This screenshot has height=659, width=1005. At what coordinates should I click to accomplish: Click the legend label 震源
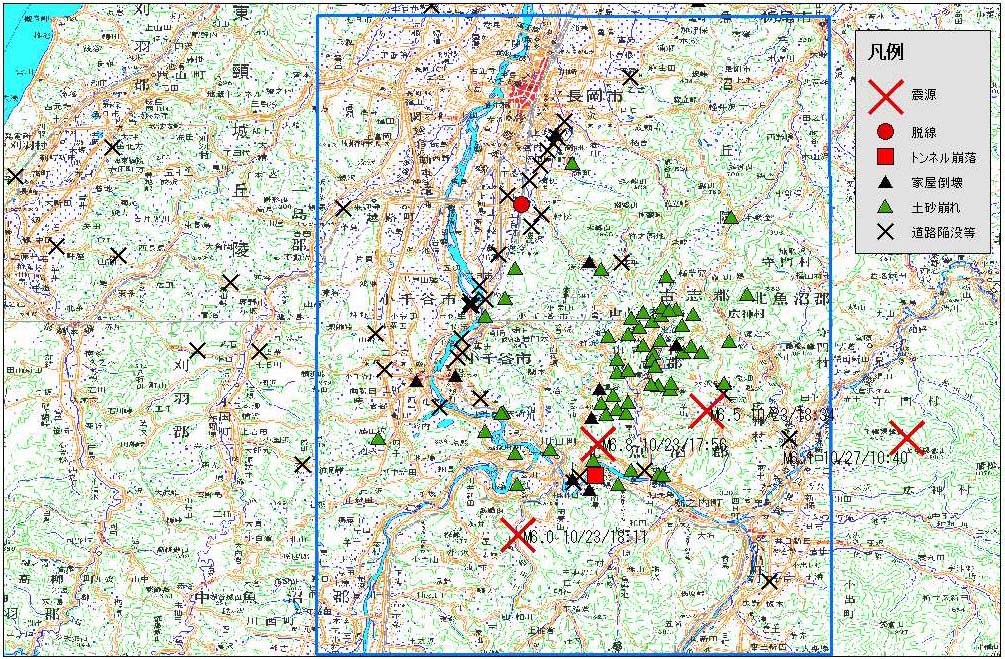(924, 95)
